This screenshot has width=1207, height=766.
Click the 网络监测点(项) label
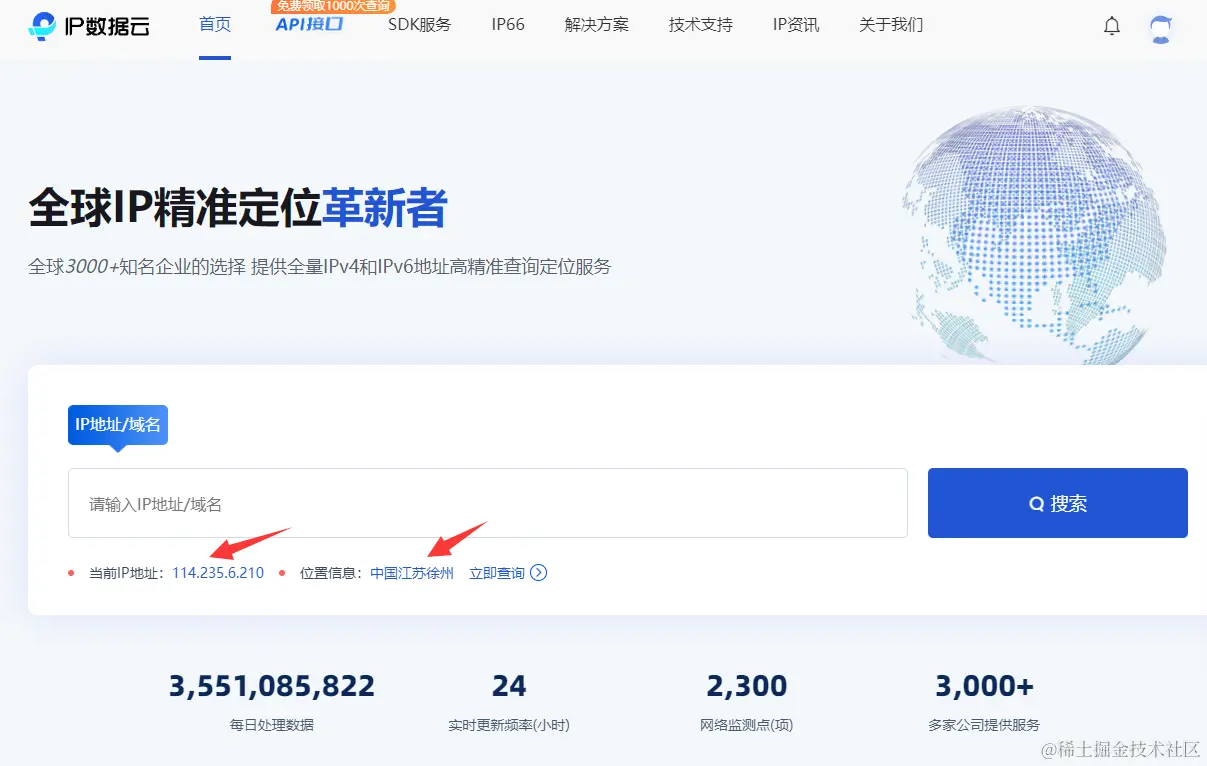pos(747,725)
